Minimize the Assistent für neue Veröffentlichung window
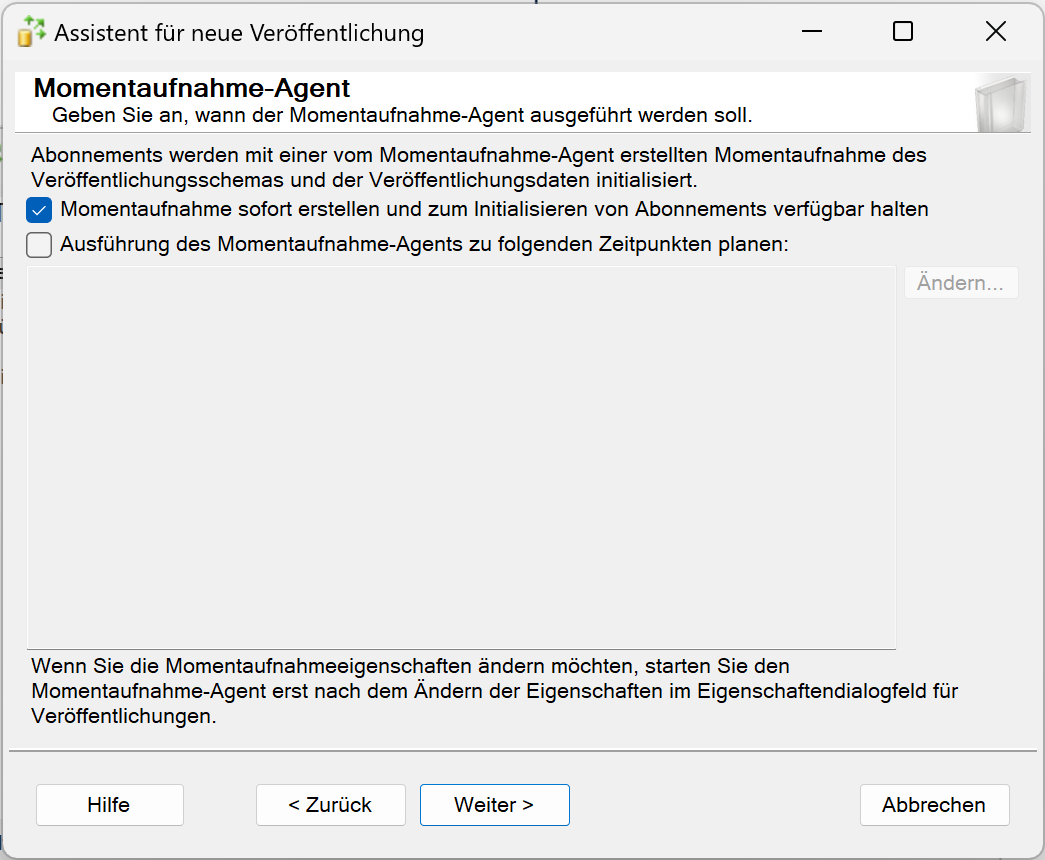This screenshot has width=1045, height=860. click(x=812, y=31)
